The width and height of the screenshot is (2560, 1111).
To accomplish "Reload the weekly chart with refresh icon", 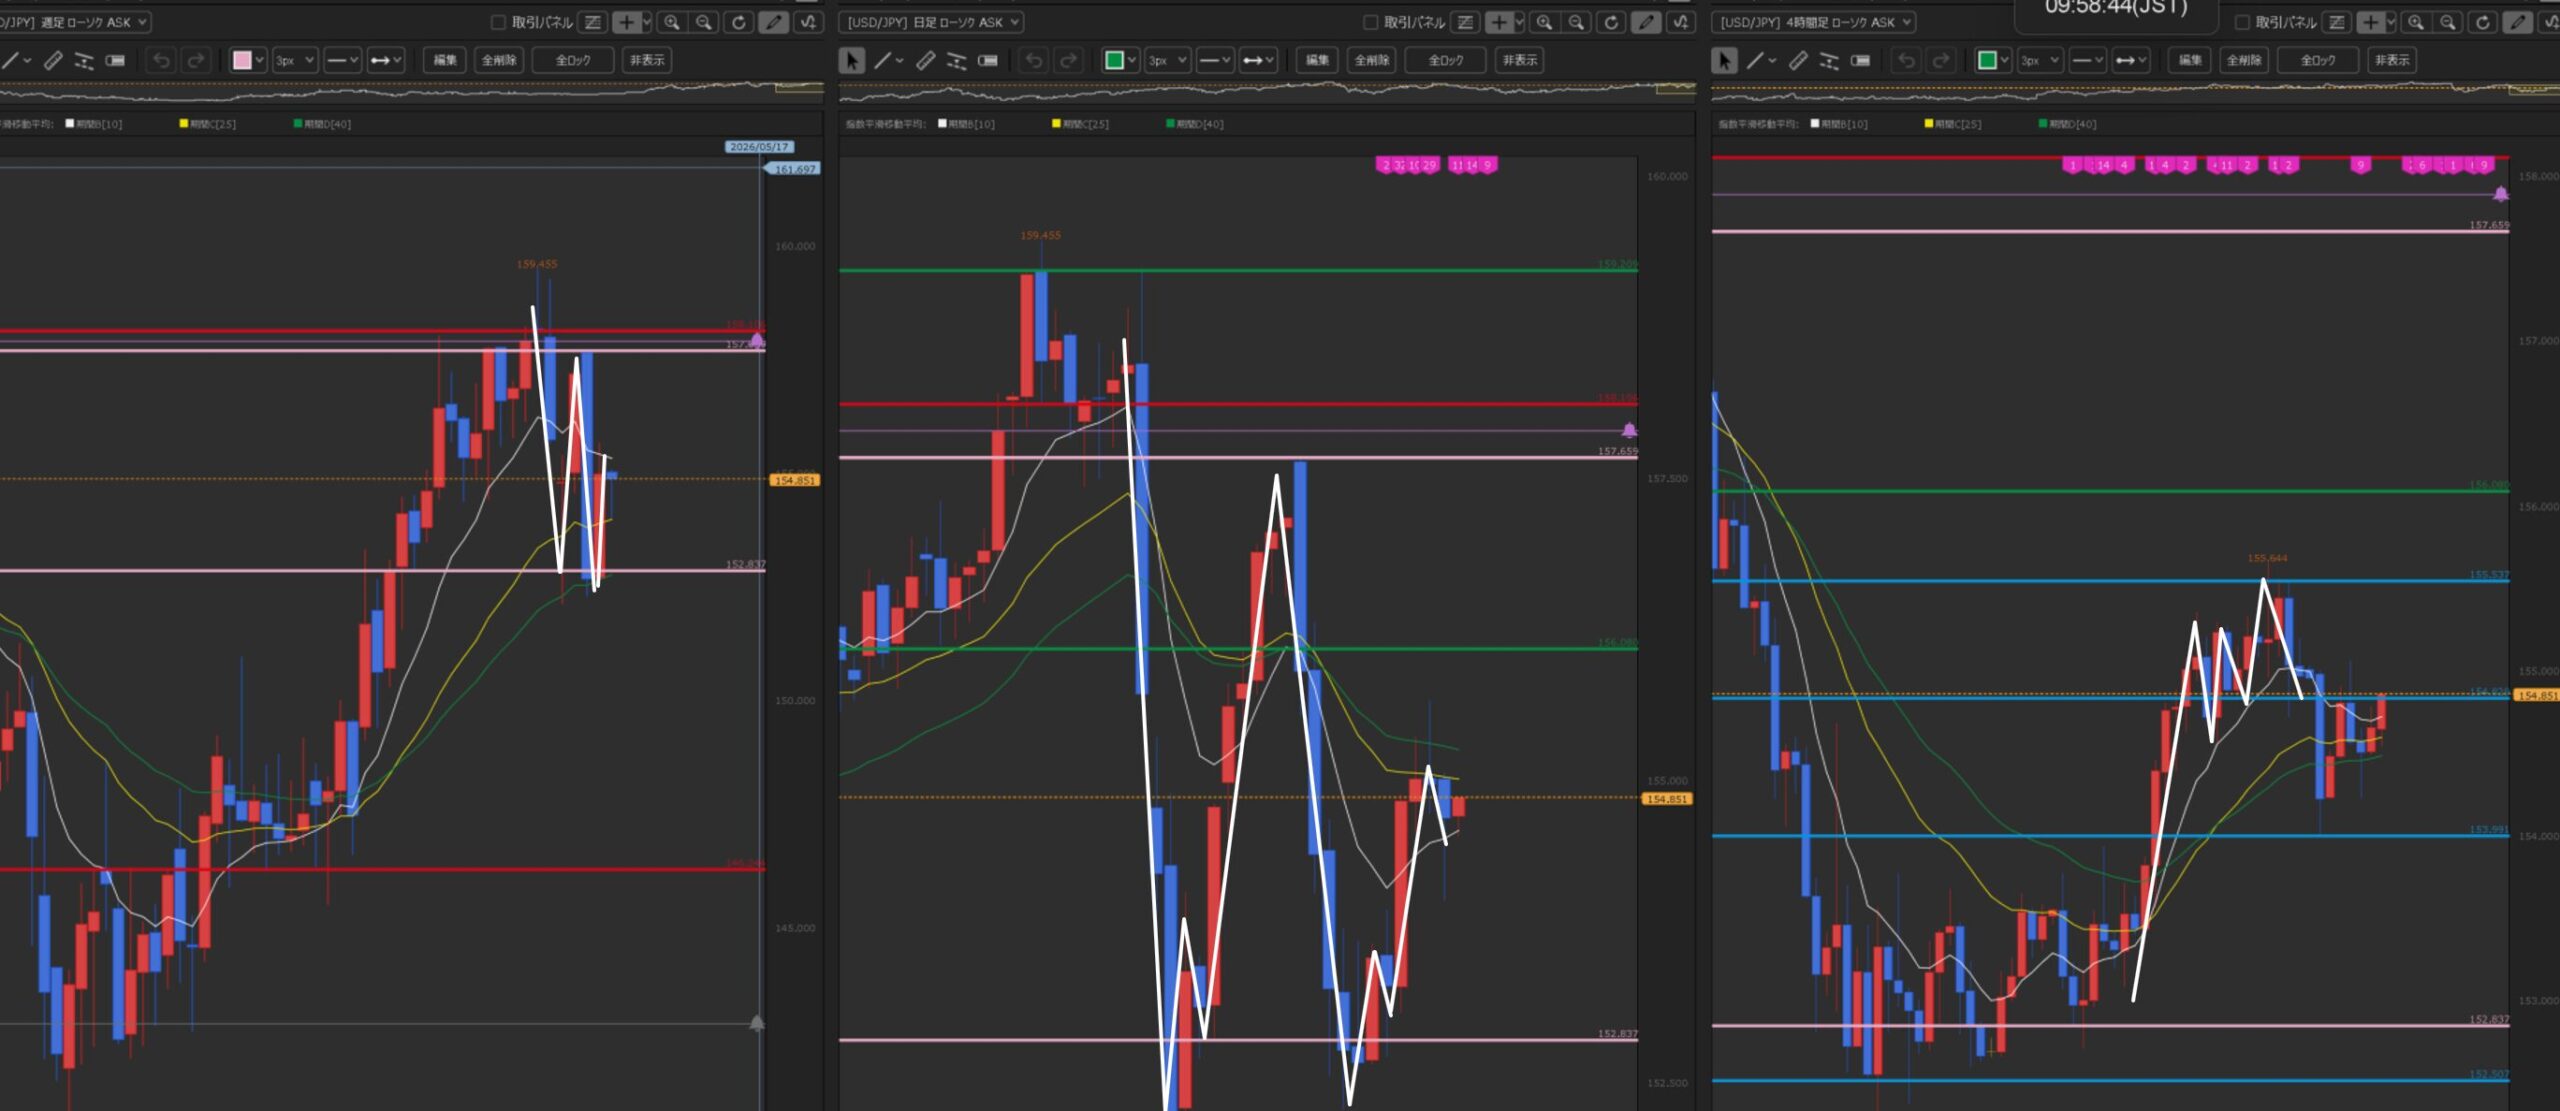I will pos(738,22).
